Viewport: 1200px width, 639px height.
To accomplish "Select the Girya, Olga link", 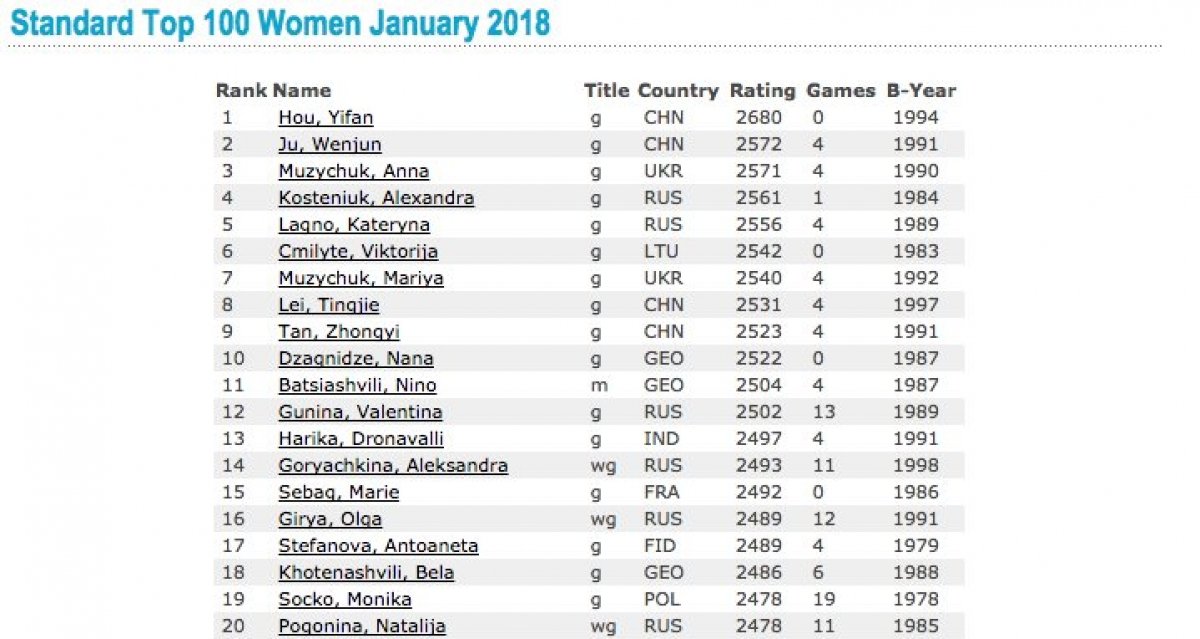I will [330, 519].
